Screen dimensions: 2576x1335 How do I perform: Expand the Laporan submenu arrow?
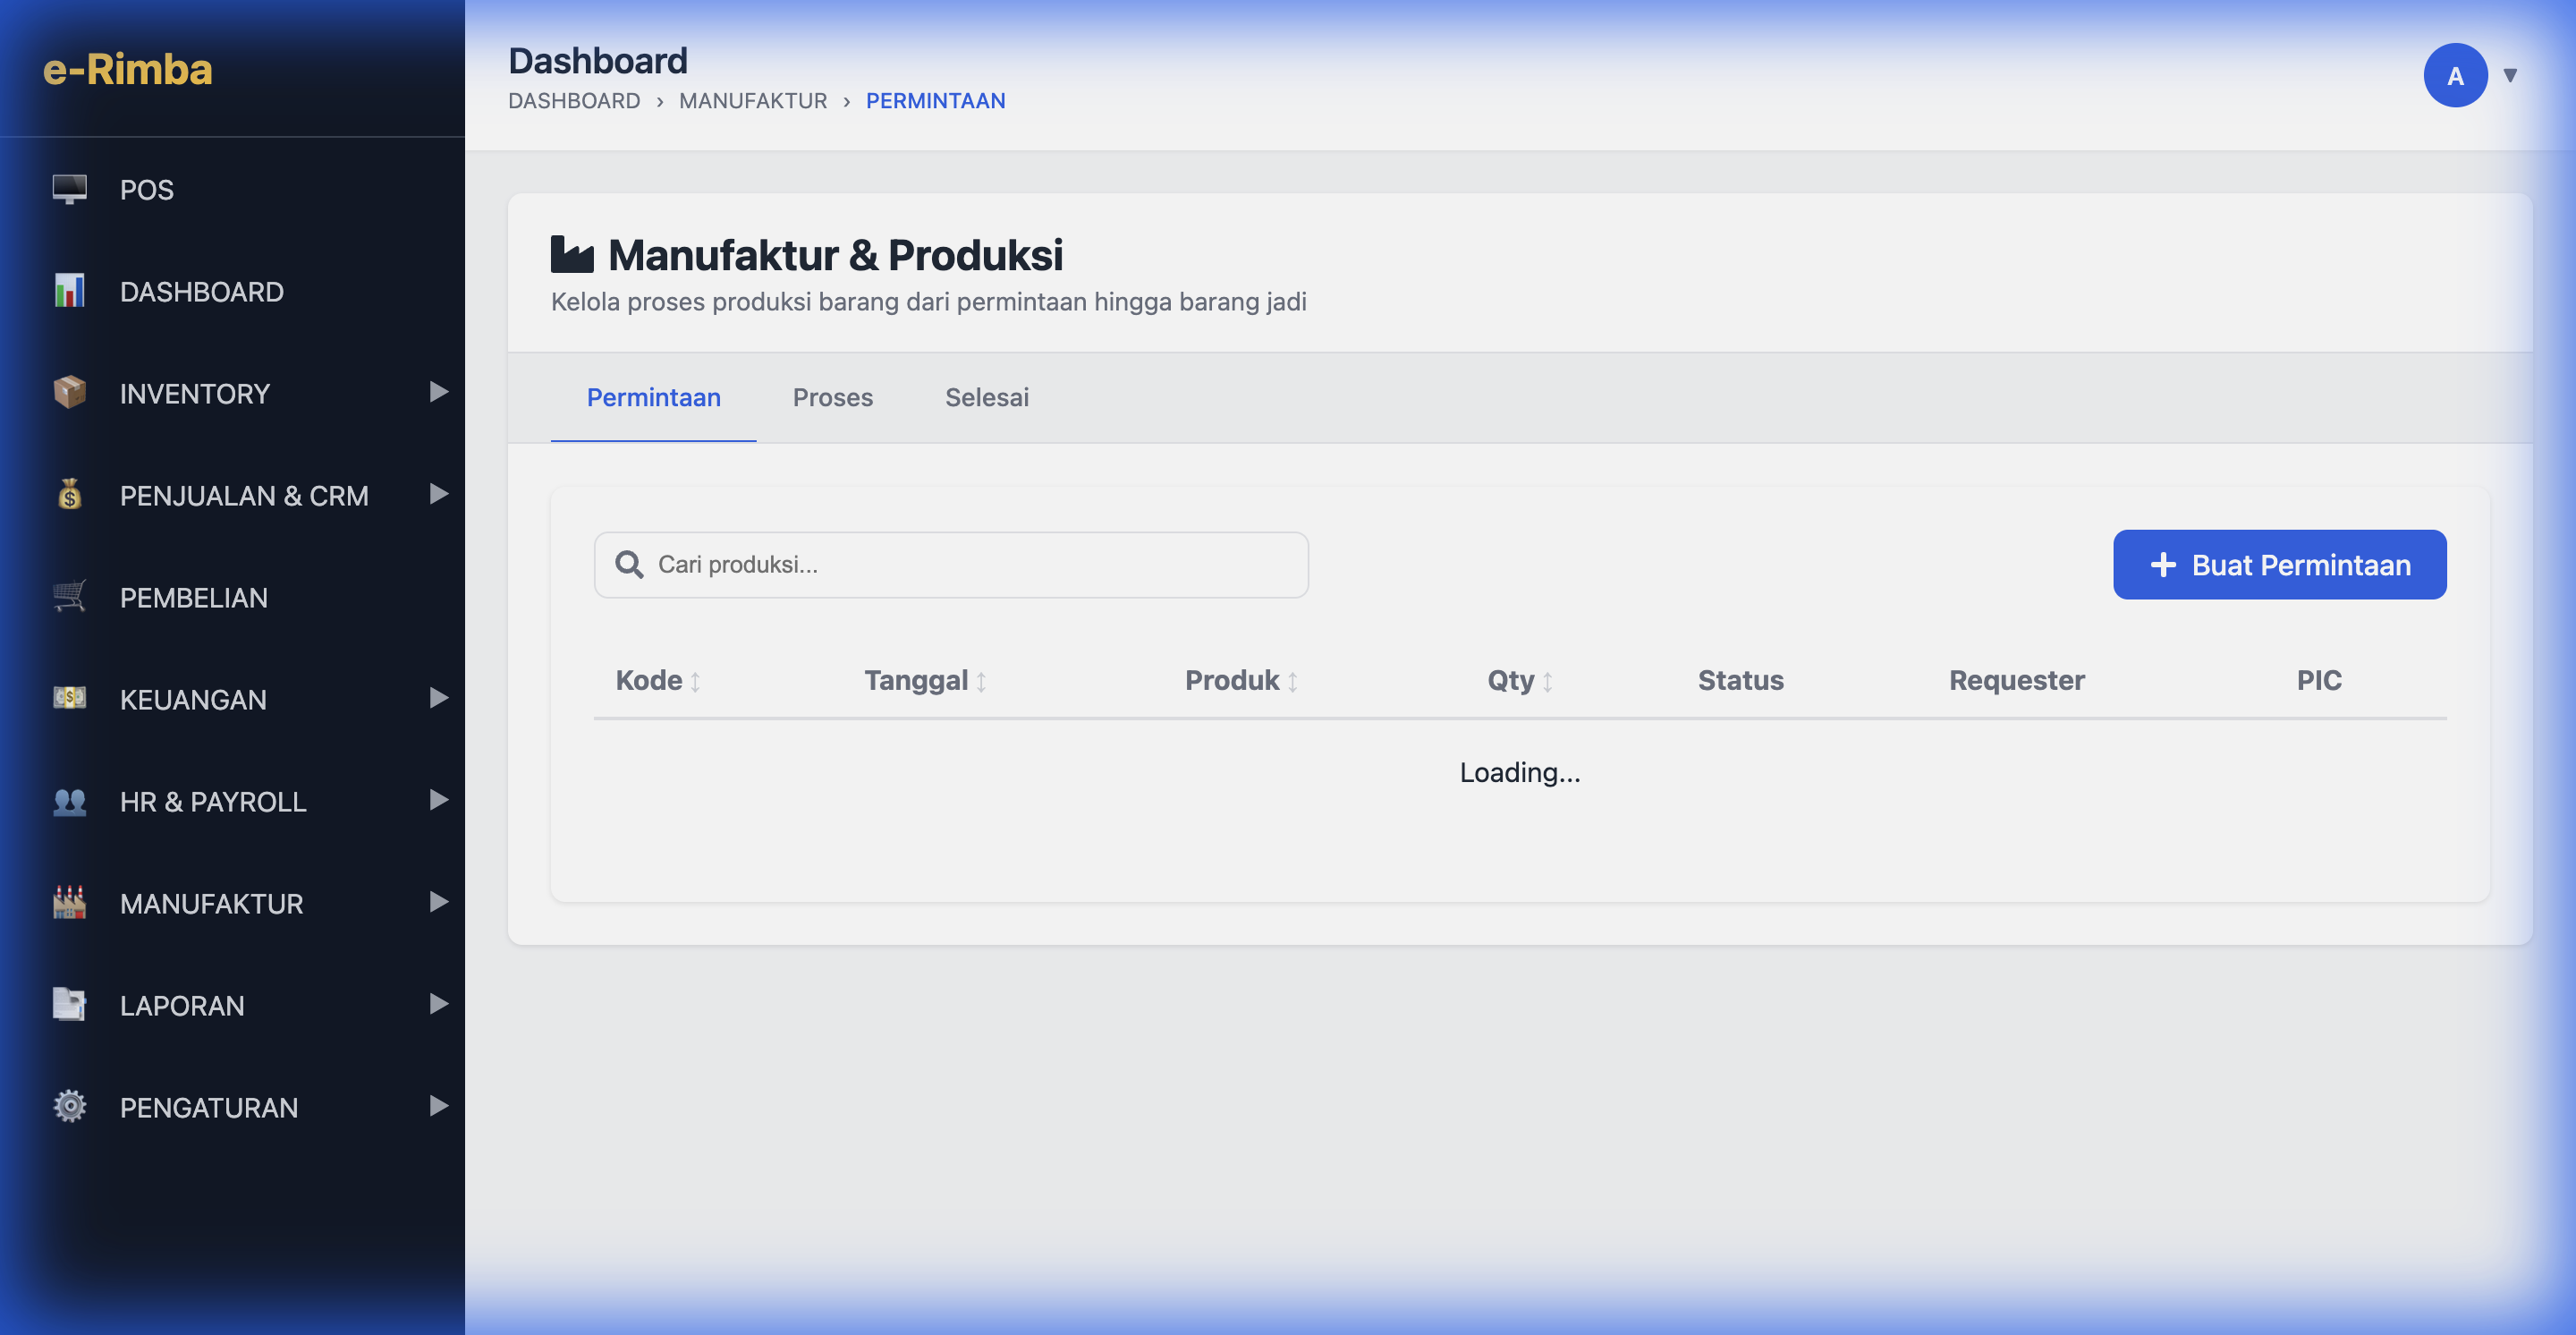[x=438, y=1004]
